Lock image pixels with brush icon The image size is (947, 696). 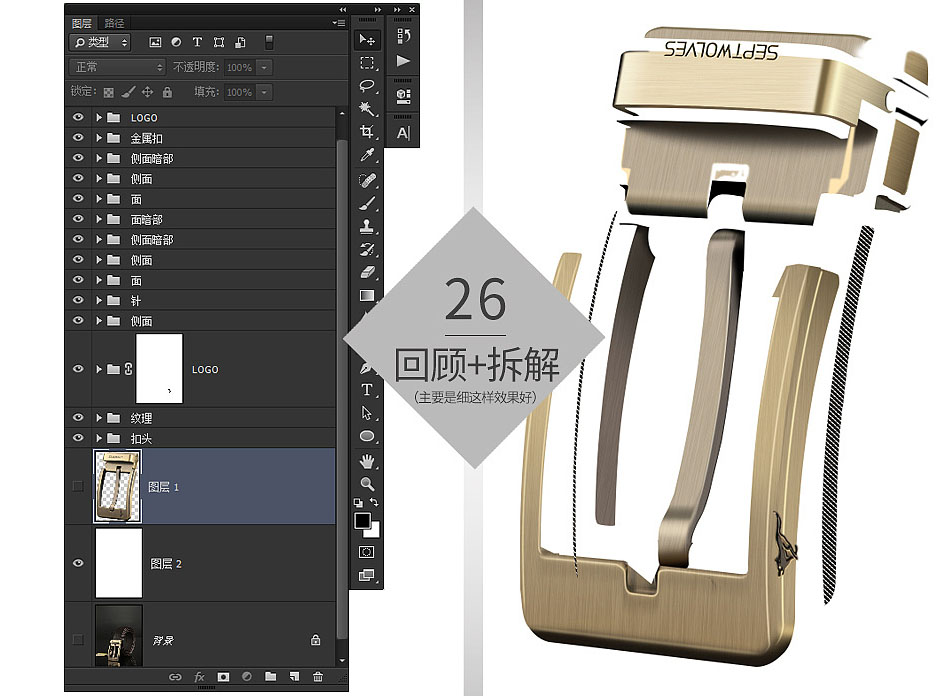[x=128, y=92]
